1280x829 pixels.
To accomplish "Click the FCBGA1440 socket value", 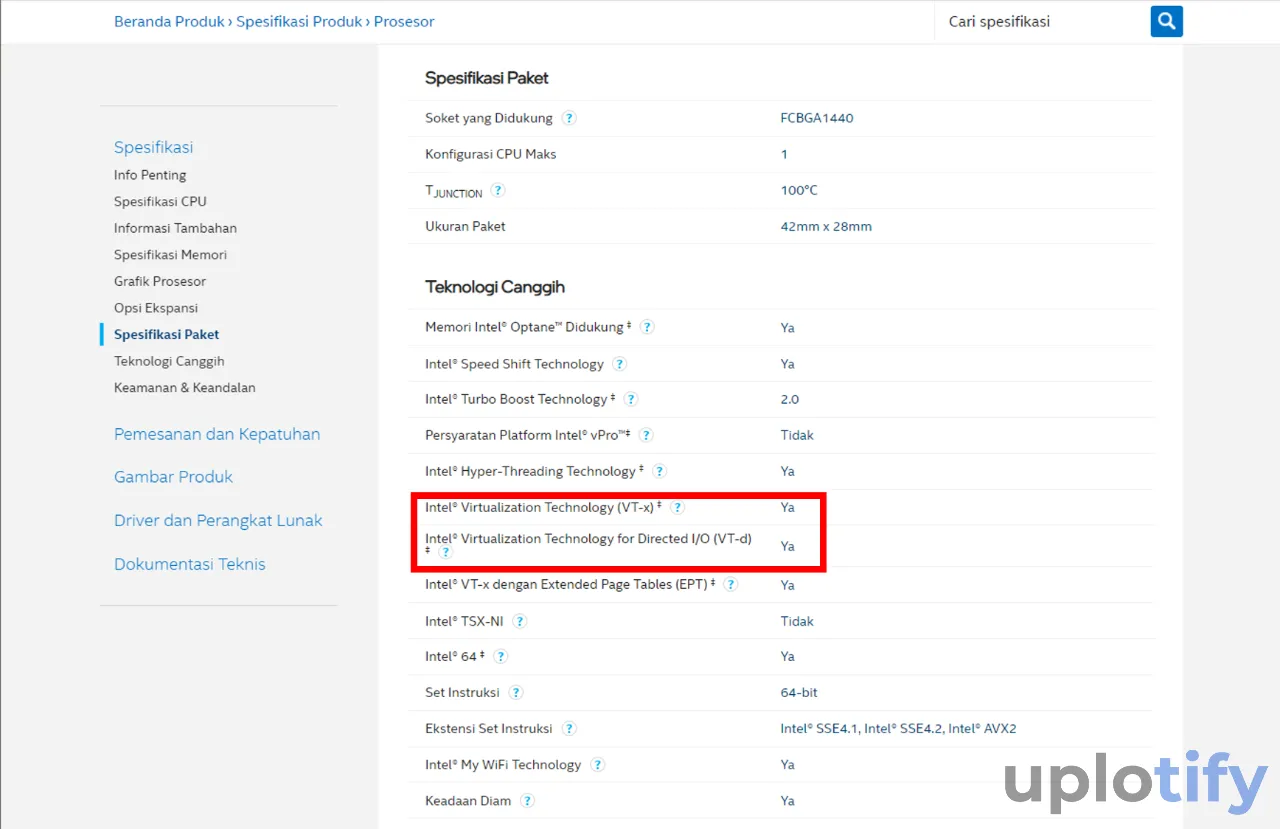I will (x=817, y=118).
